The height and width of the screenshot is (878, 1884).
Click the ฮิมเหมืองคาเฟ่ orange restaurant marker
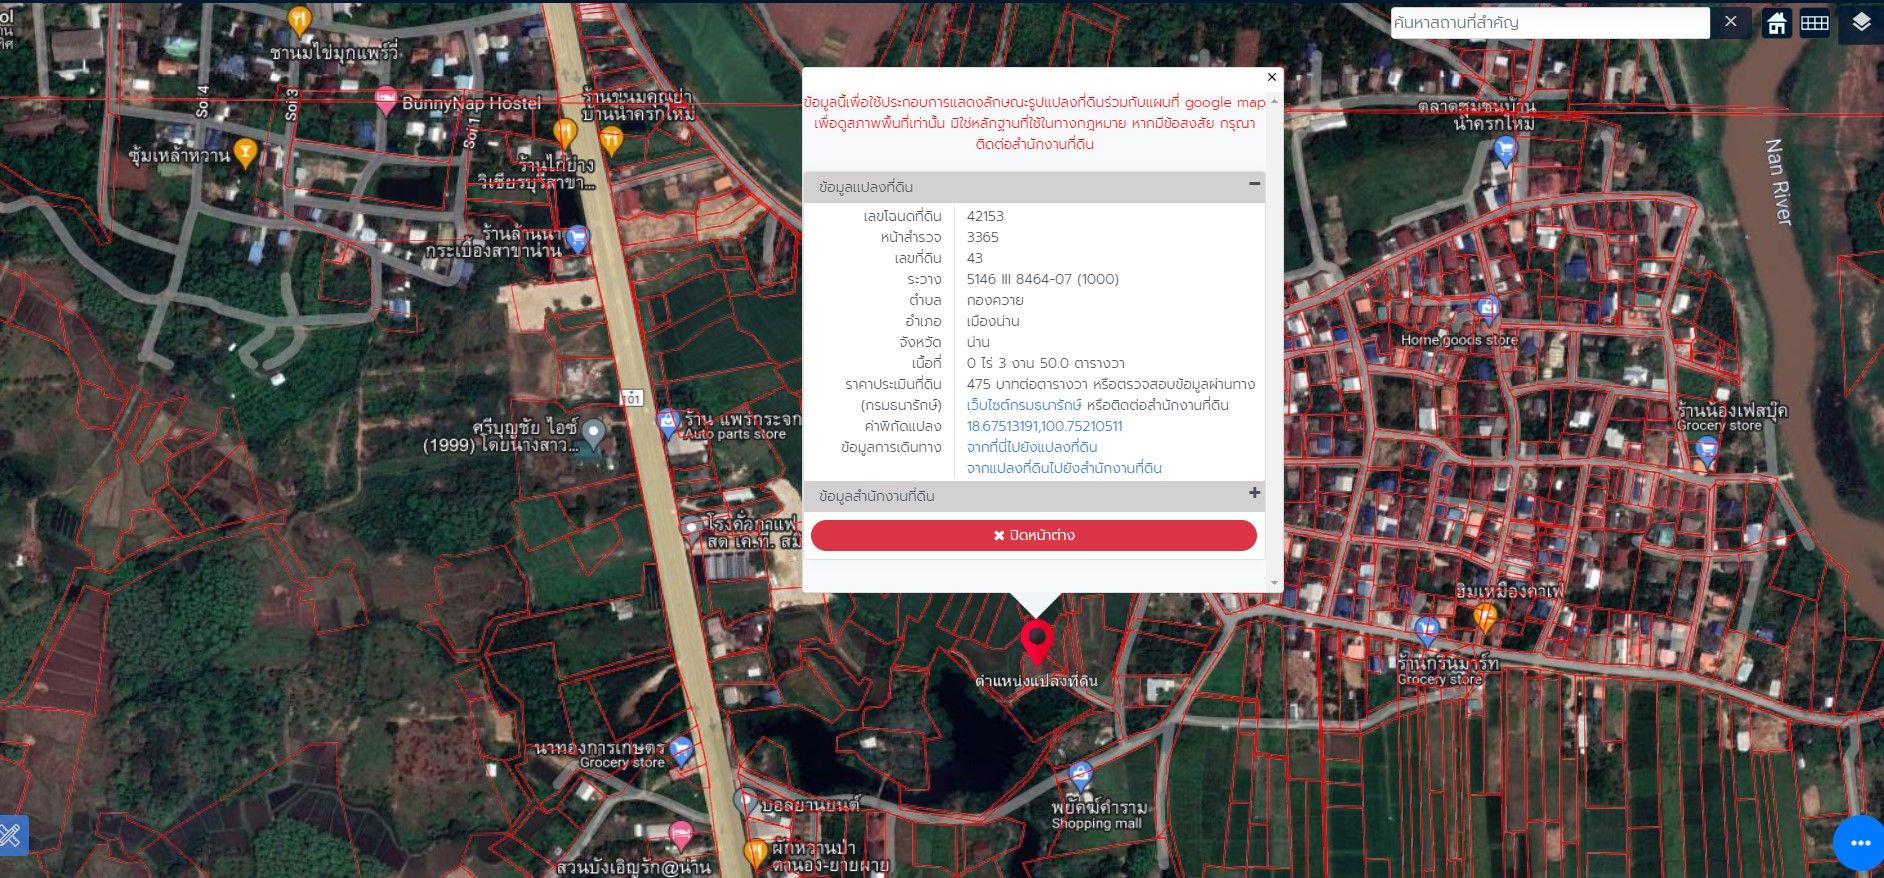click(x=1485, y=618)
